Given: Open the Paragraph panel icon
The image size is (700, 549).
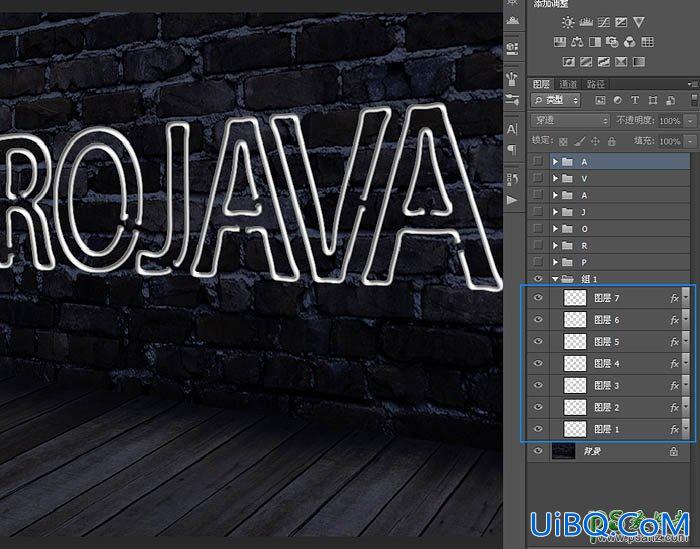Looking at the screenshot, I should tap(512, 149).
